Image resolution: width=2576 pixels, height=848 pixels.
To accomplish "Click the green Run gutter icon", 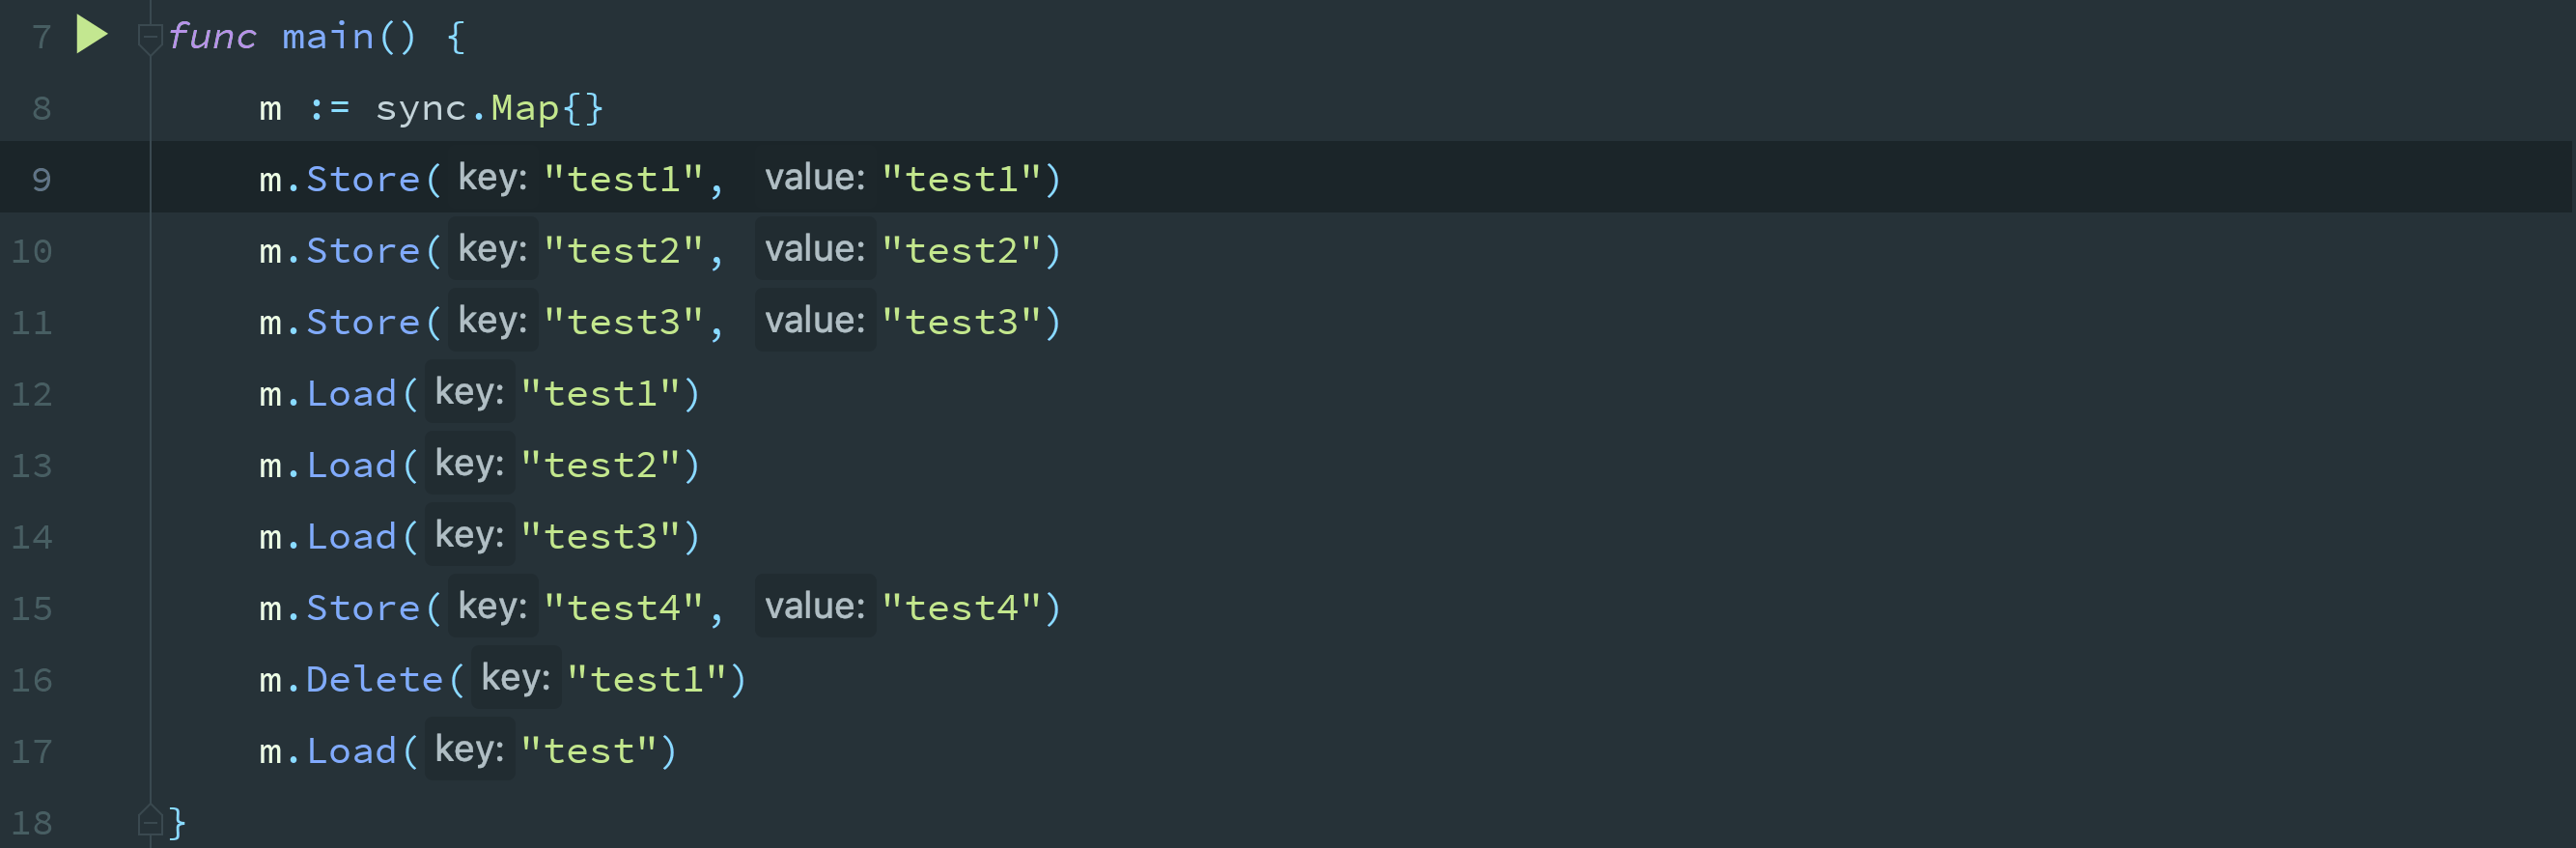I will tap(91, 35).
